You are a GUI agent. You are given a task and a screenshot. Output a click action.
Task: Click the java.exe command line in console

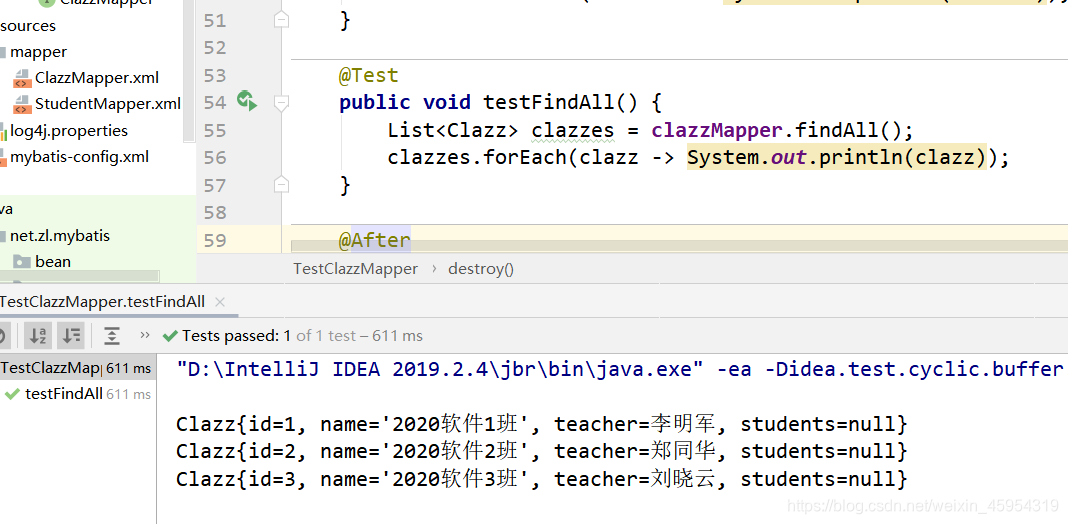pos(620,369)
